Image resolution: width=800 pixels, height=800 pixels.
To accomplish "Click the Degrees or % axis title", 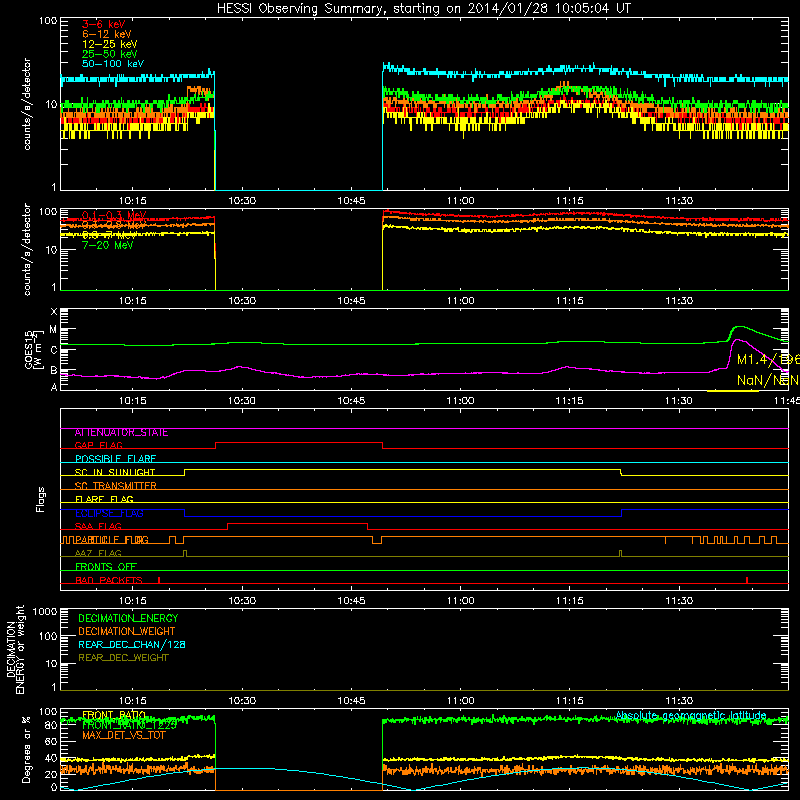I will pos(26,750).
